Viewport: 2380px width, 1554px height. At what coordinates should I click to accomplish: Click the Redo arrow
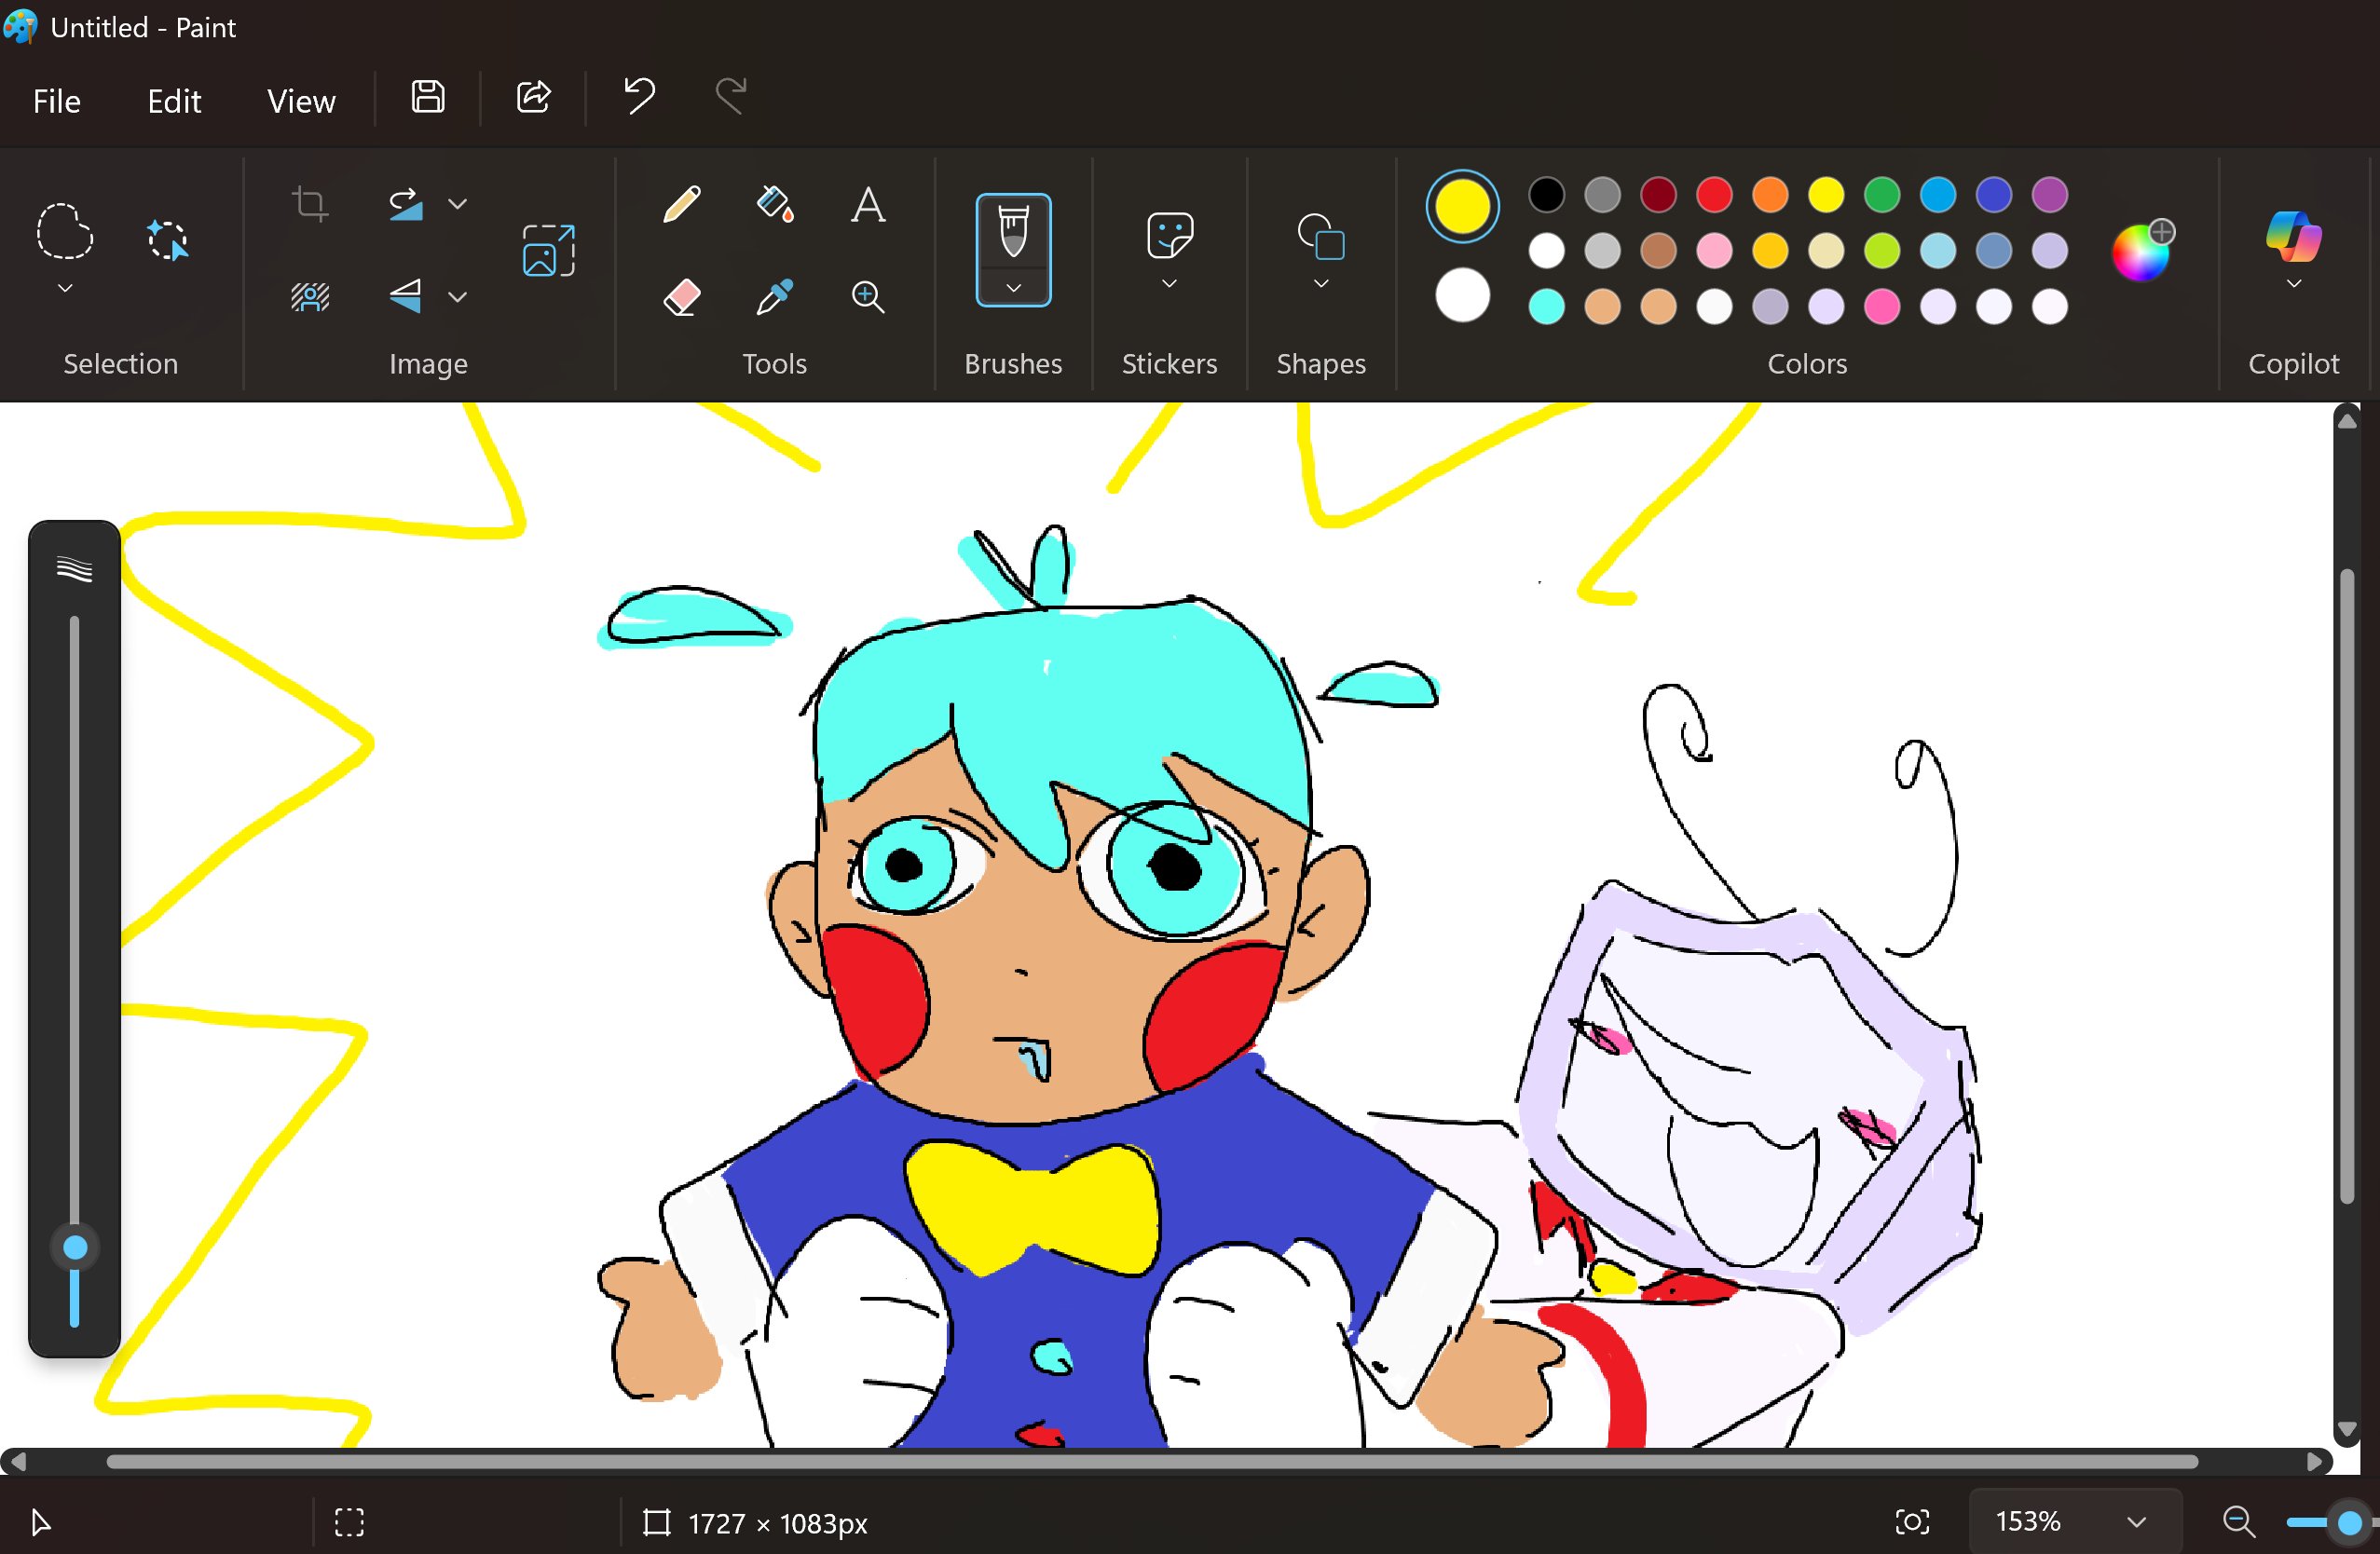pyautogui.click(x=732, y=97)
